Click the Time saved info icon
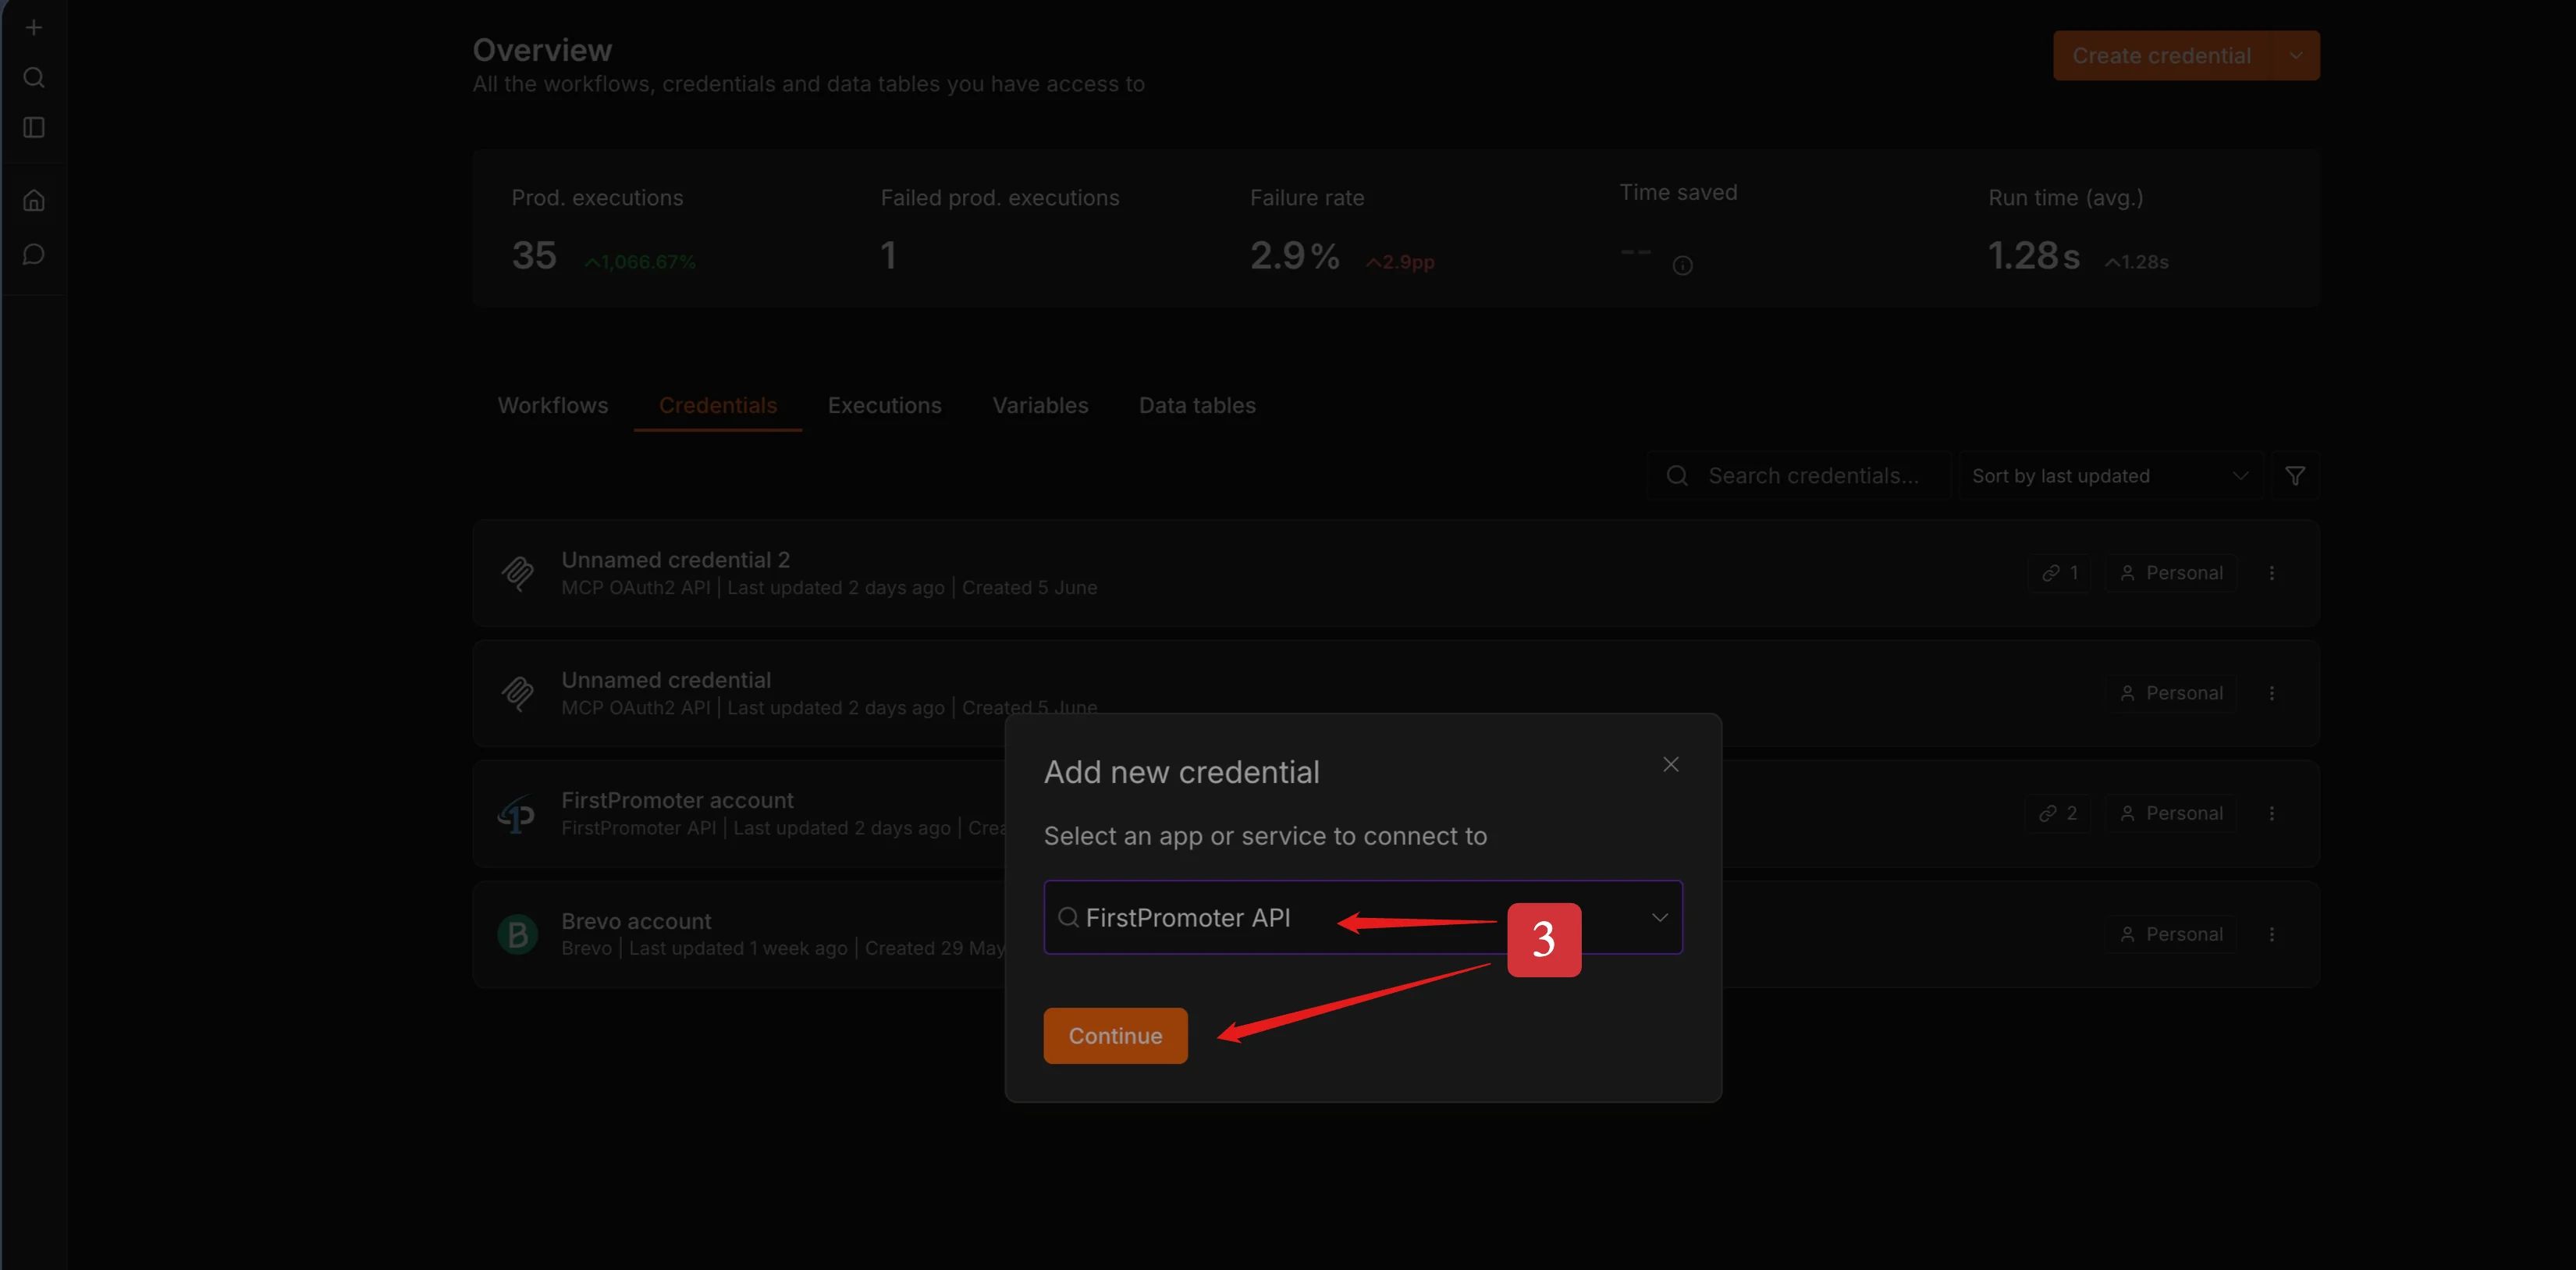2576x1270 pixels. (x=1683, y=266)
